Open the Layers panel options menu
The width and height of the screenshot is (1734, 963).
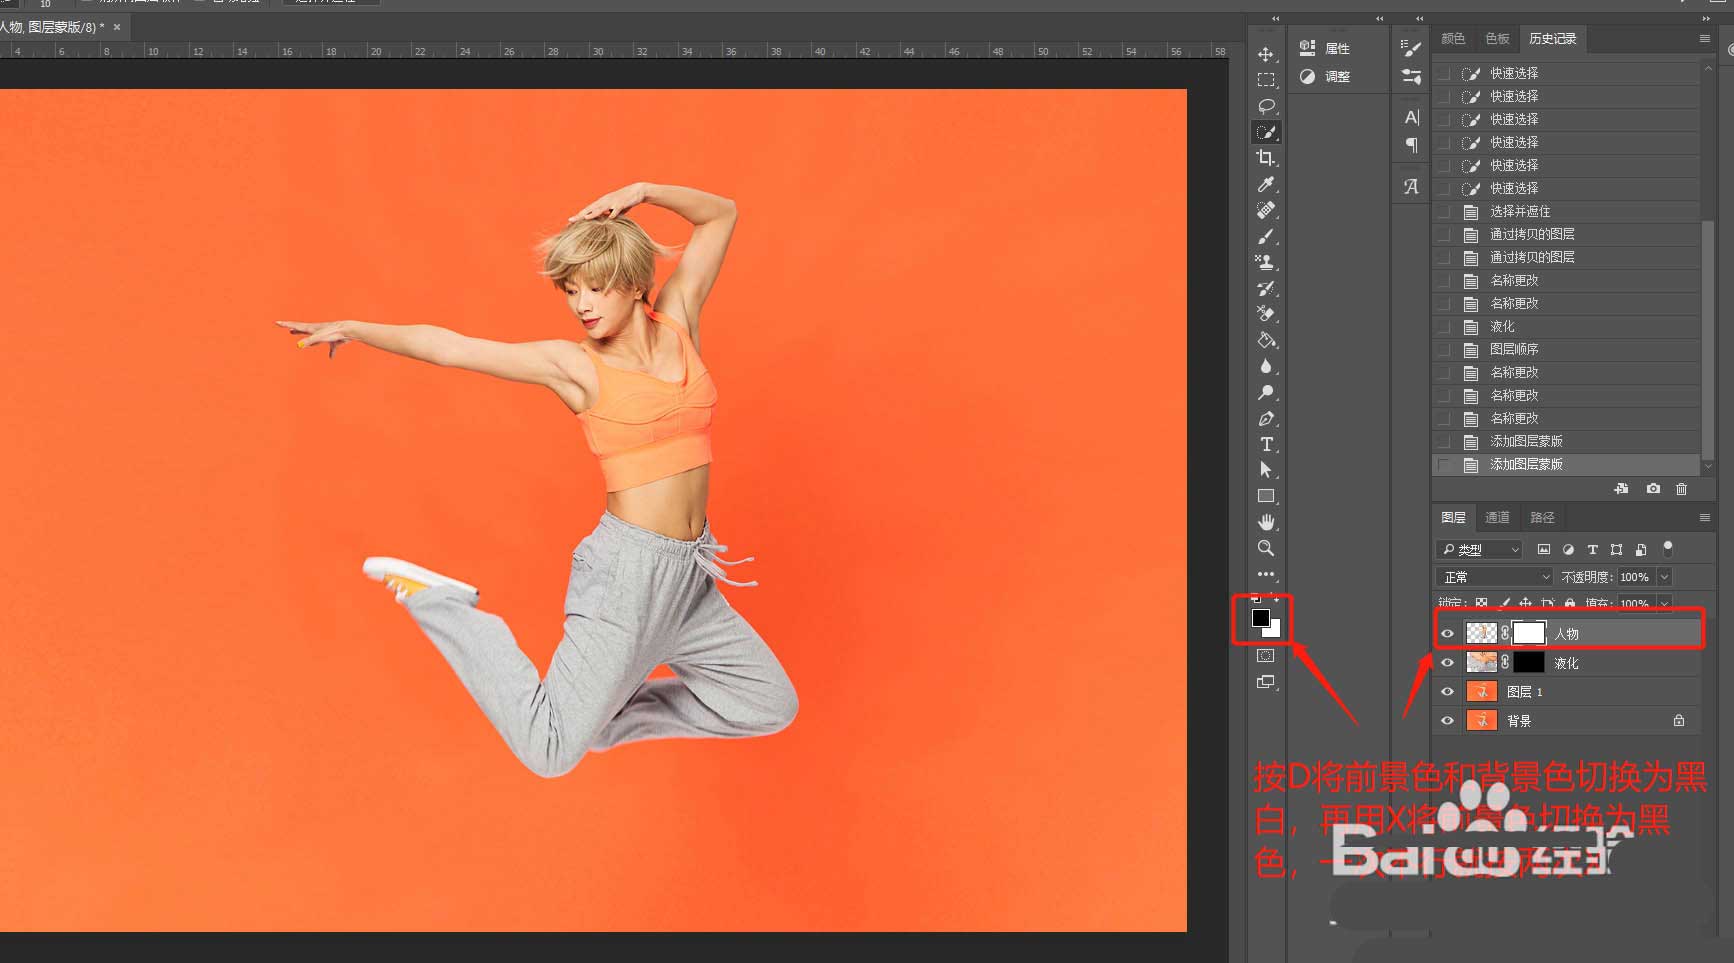pos(1704,517)
